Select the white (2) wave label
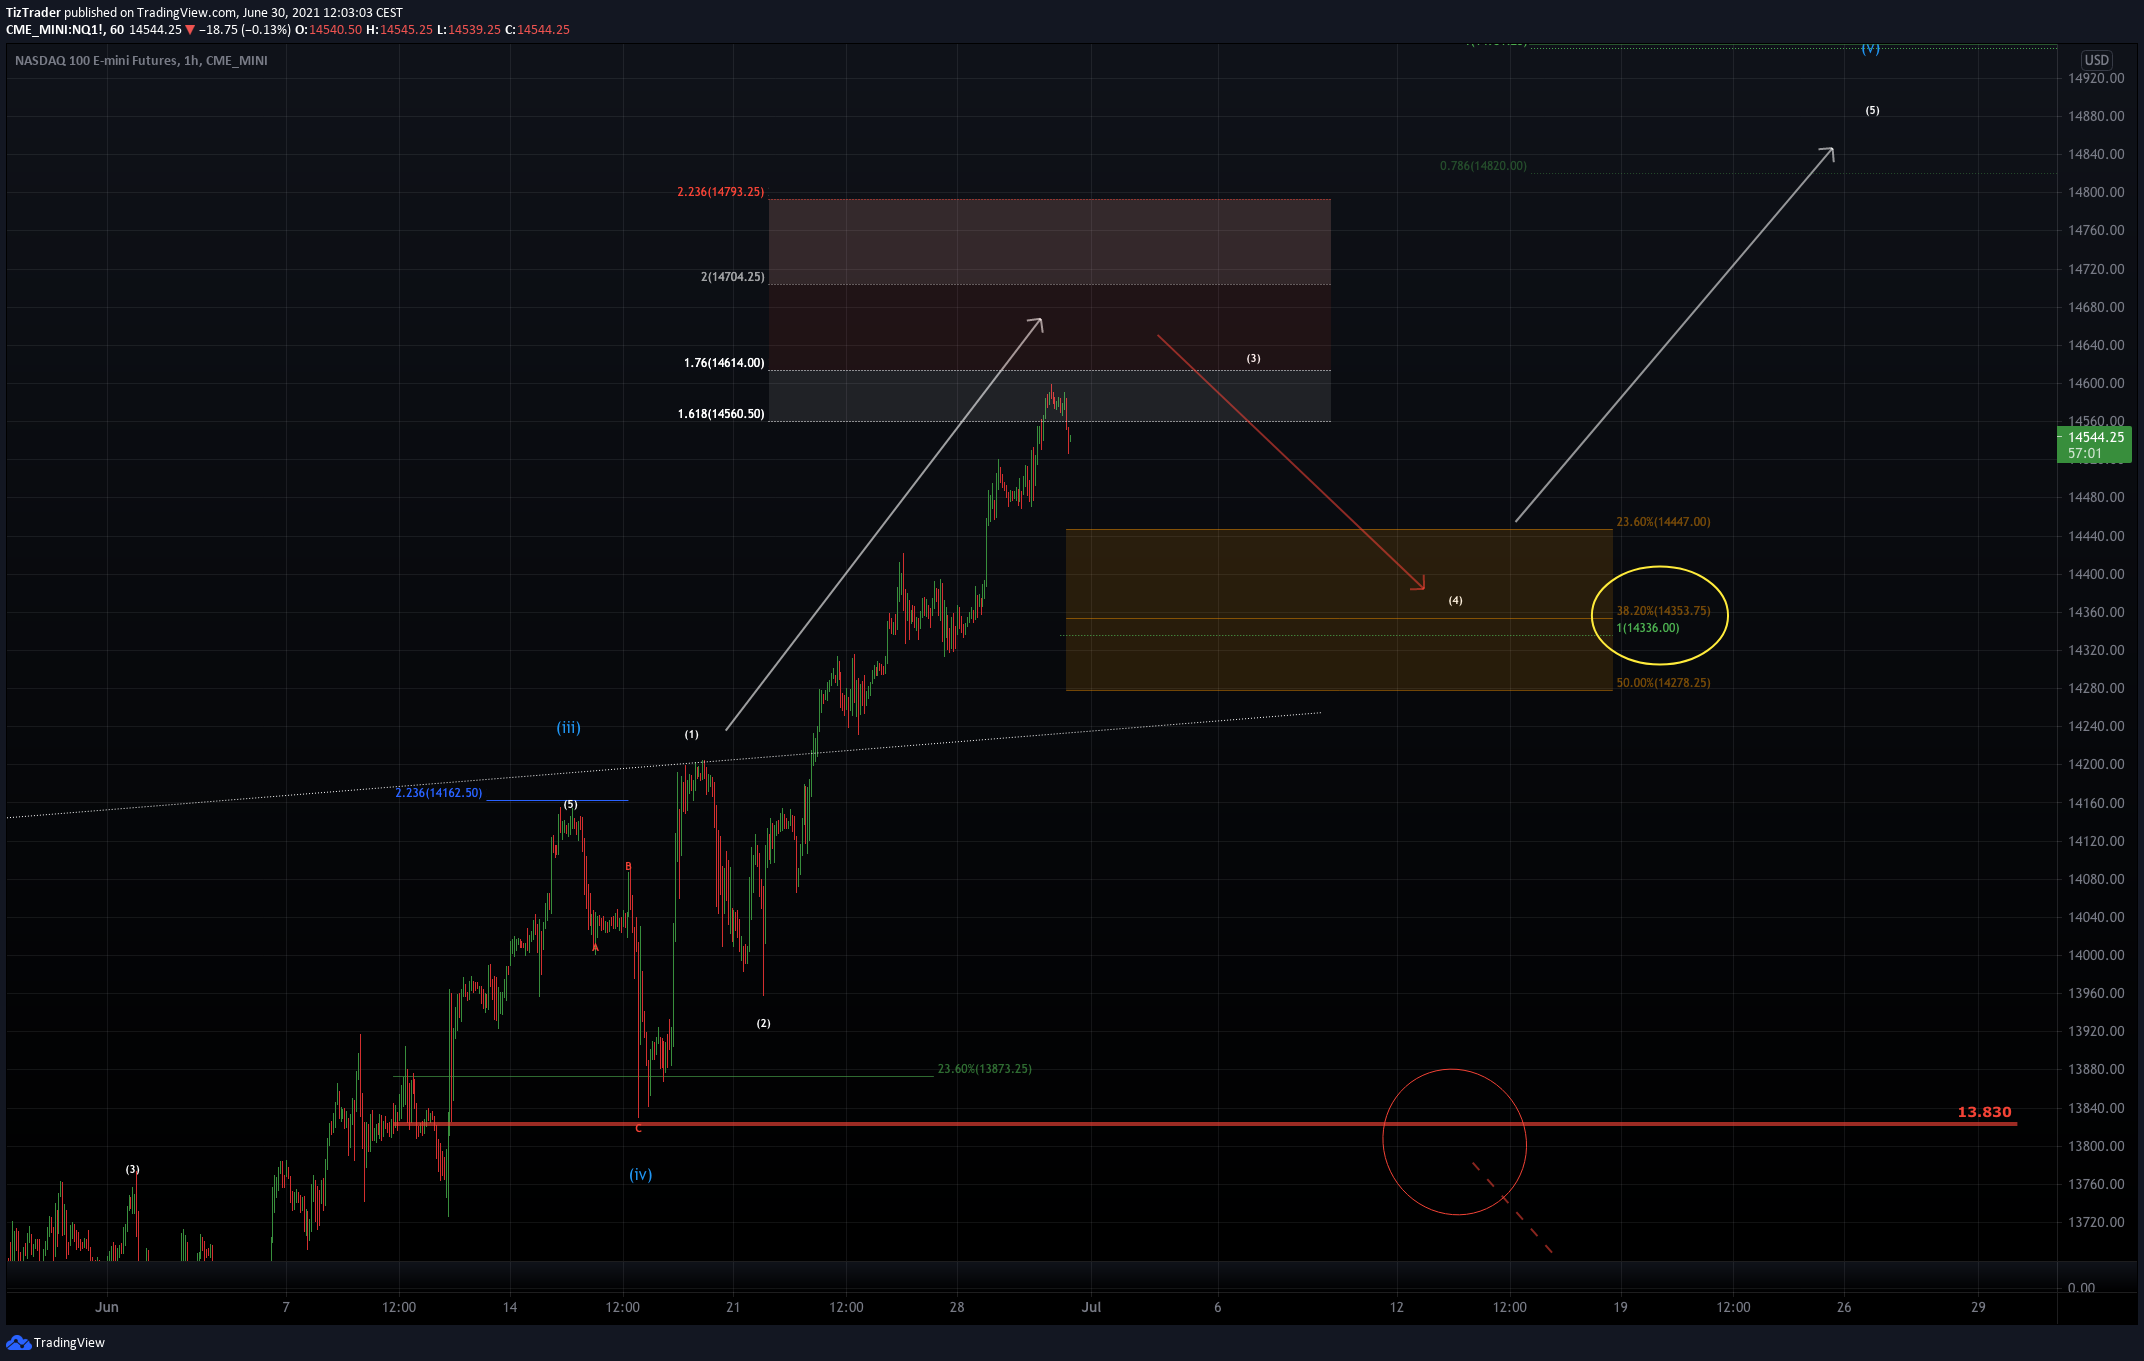This screenshot has height=1361, width=2144. pyautogui.click(x=763, y=1024)
